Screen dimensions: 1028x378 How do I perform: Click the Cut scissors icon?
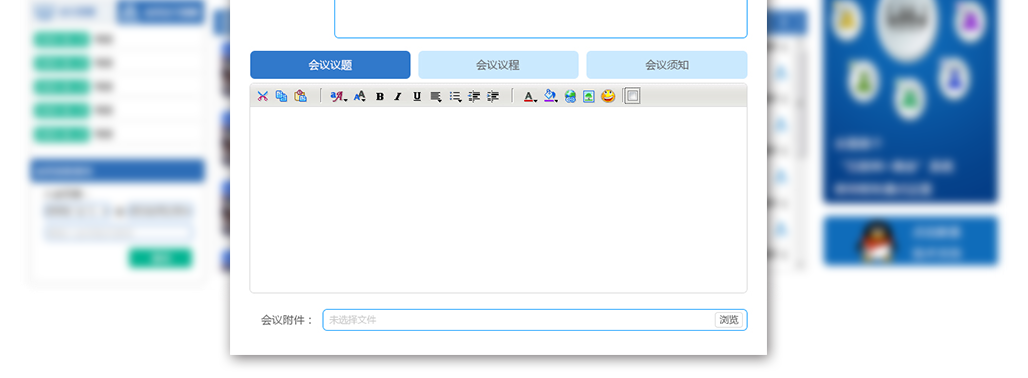click(x=263, y=96)
